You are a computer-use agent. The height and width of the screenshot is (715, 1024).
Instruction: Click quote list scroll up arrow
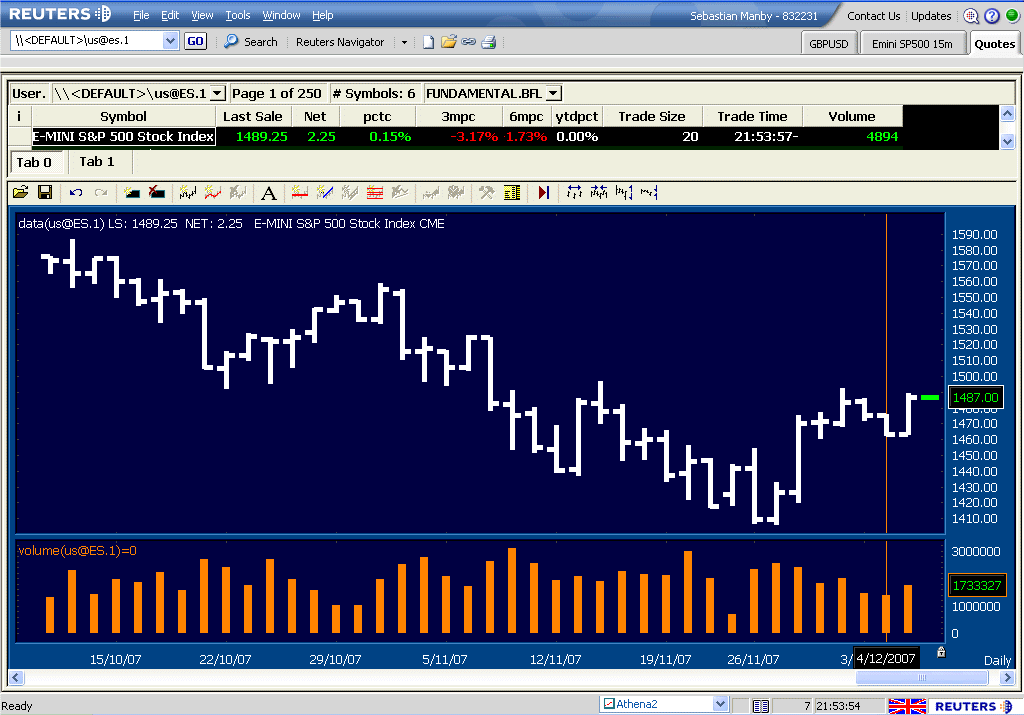click(1007, 114)
